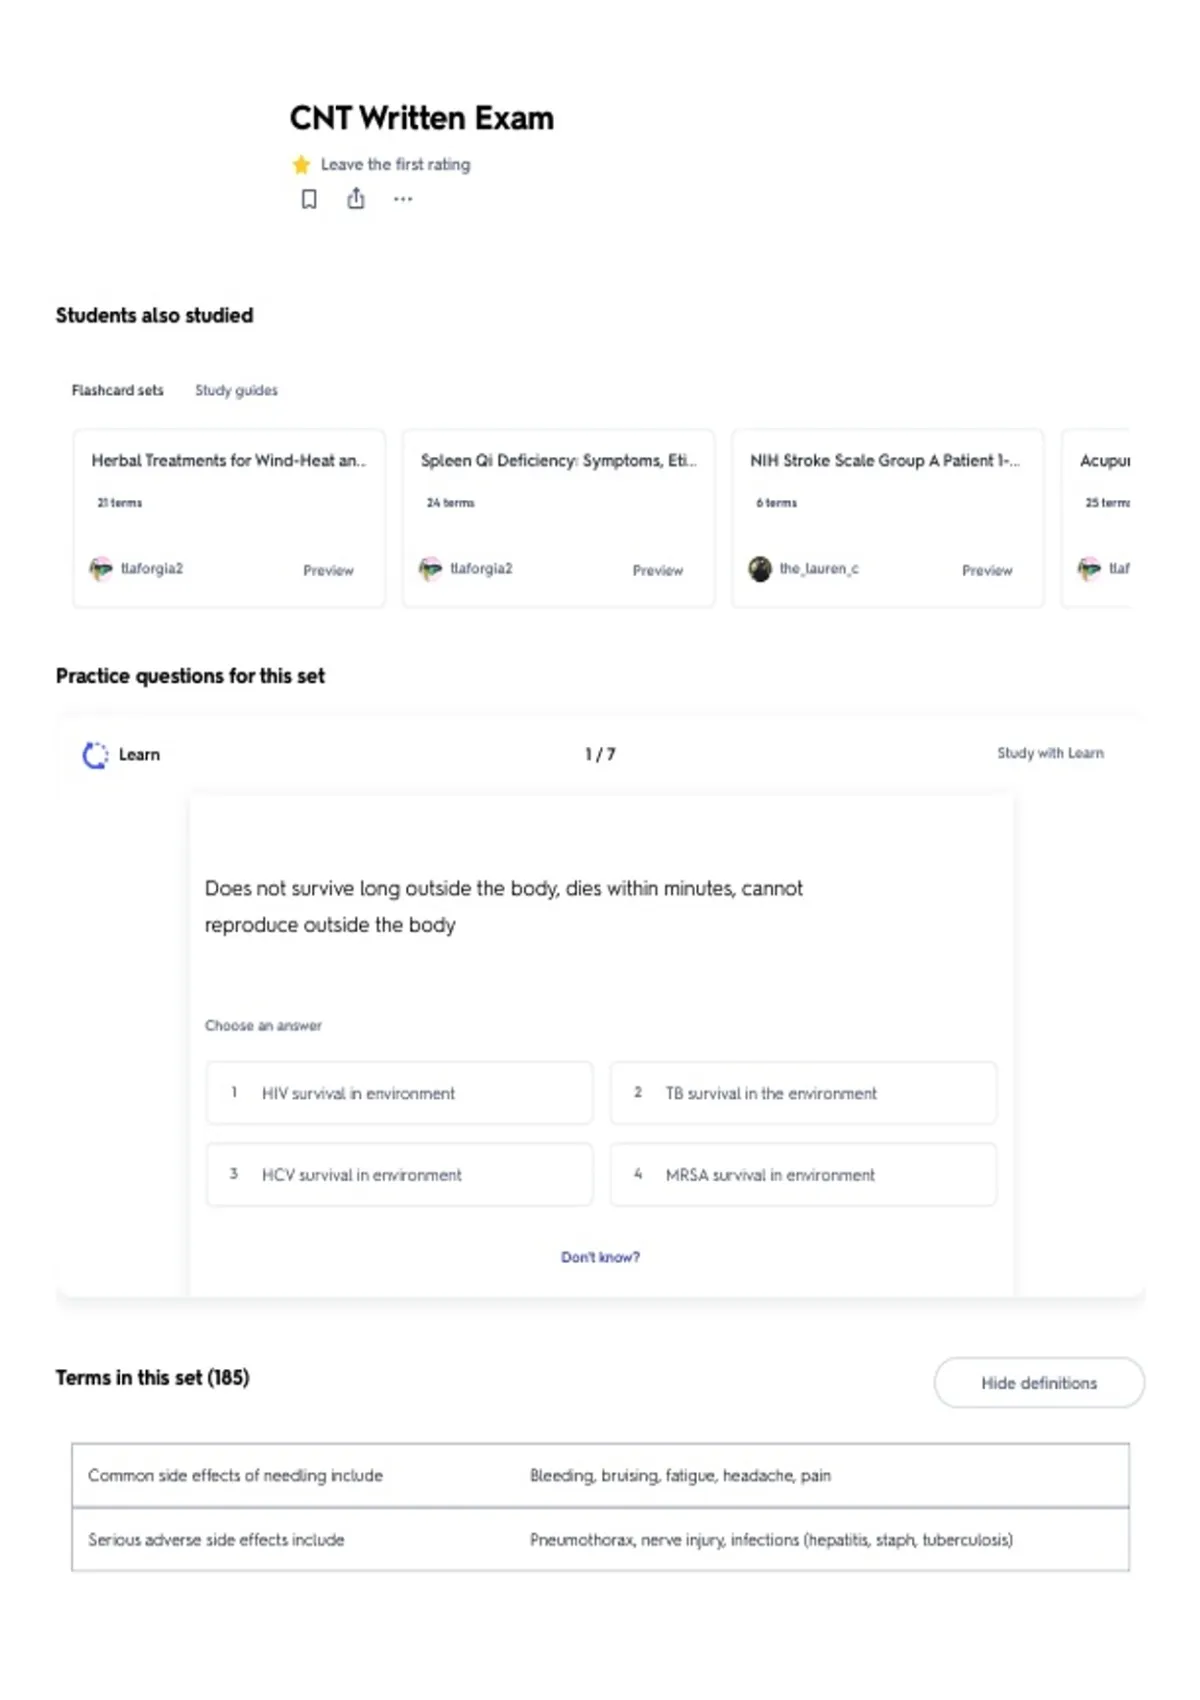
Task: Open Study with Learn link
Action: tap(1050, 753)
